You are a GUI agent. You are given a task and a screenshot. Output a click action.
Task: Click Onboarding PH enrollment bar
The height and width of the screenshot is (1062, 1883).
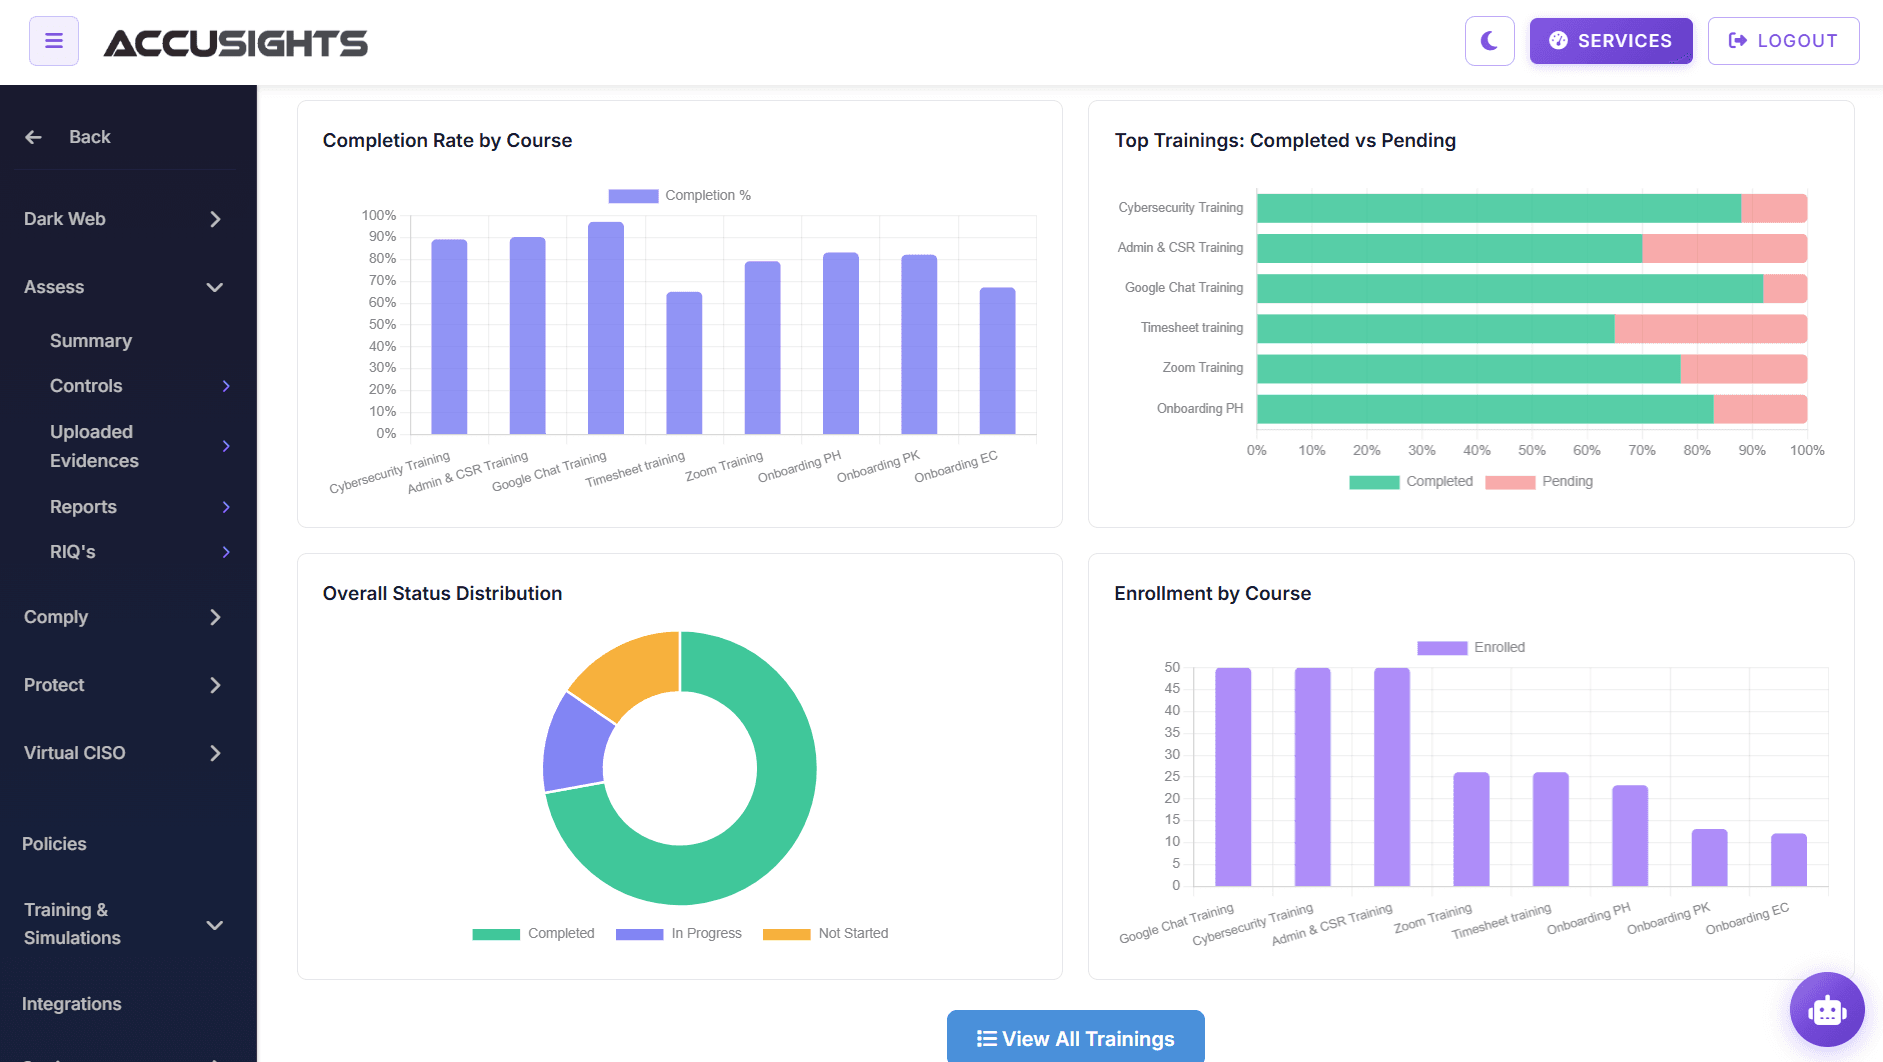(1630, 836)
